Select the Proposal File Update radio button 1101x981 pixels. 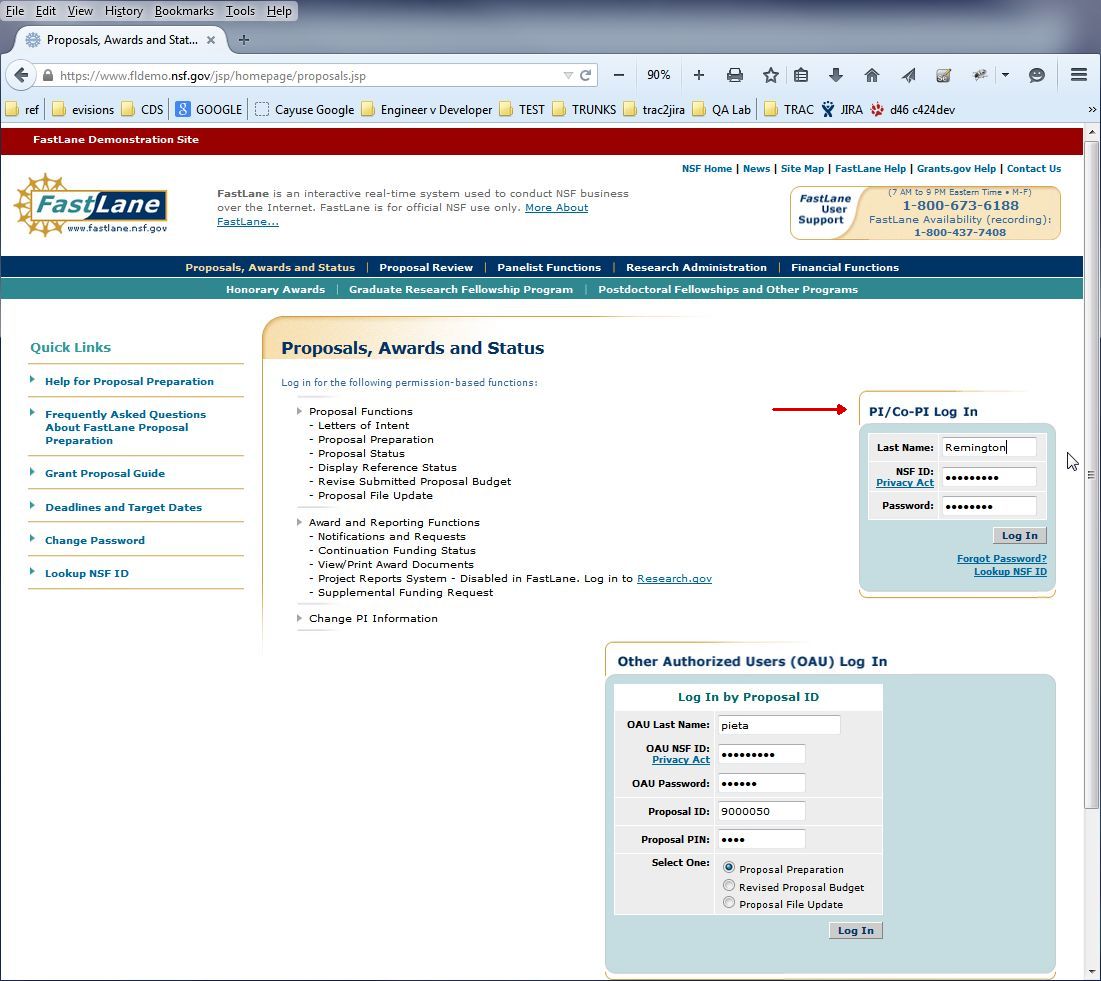click(x=729, y=903)
